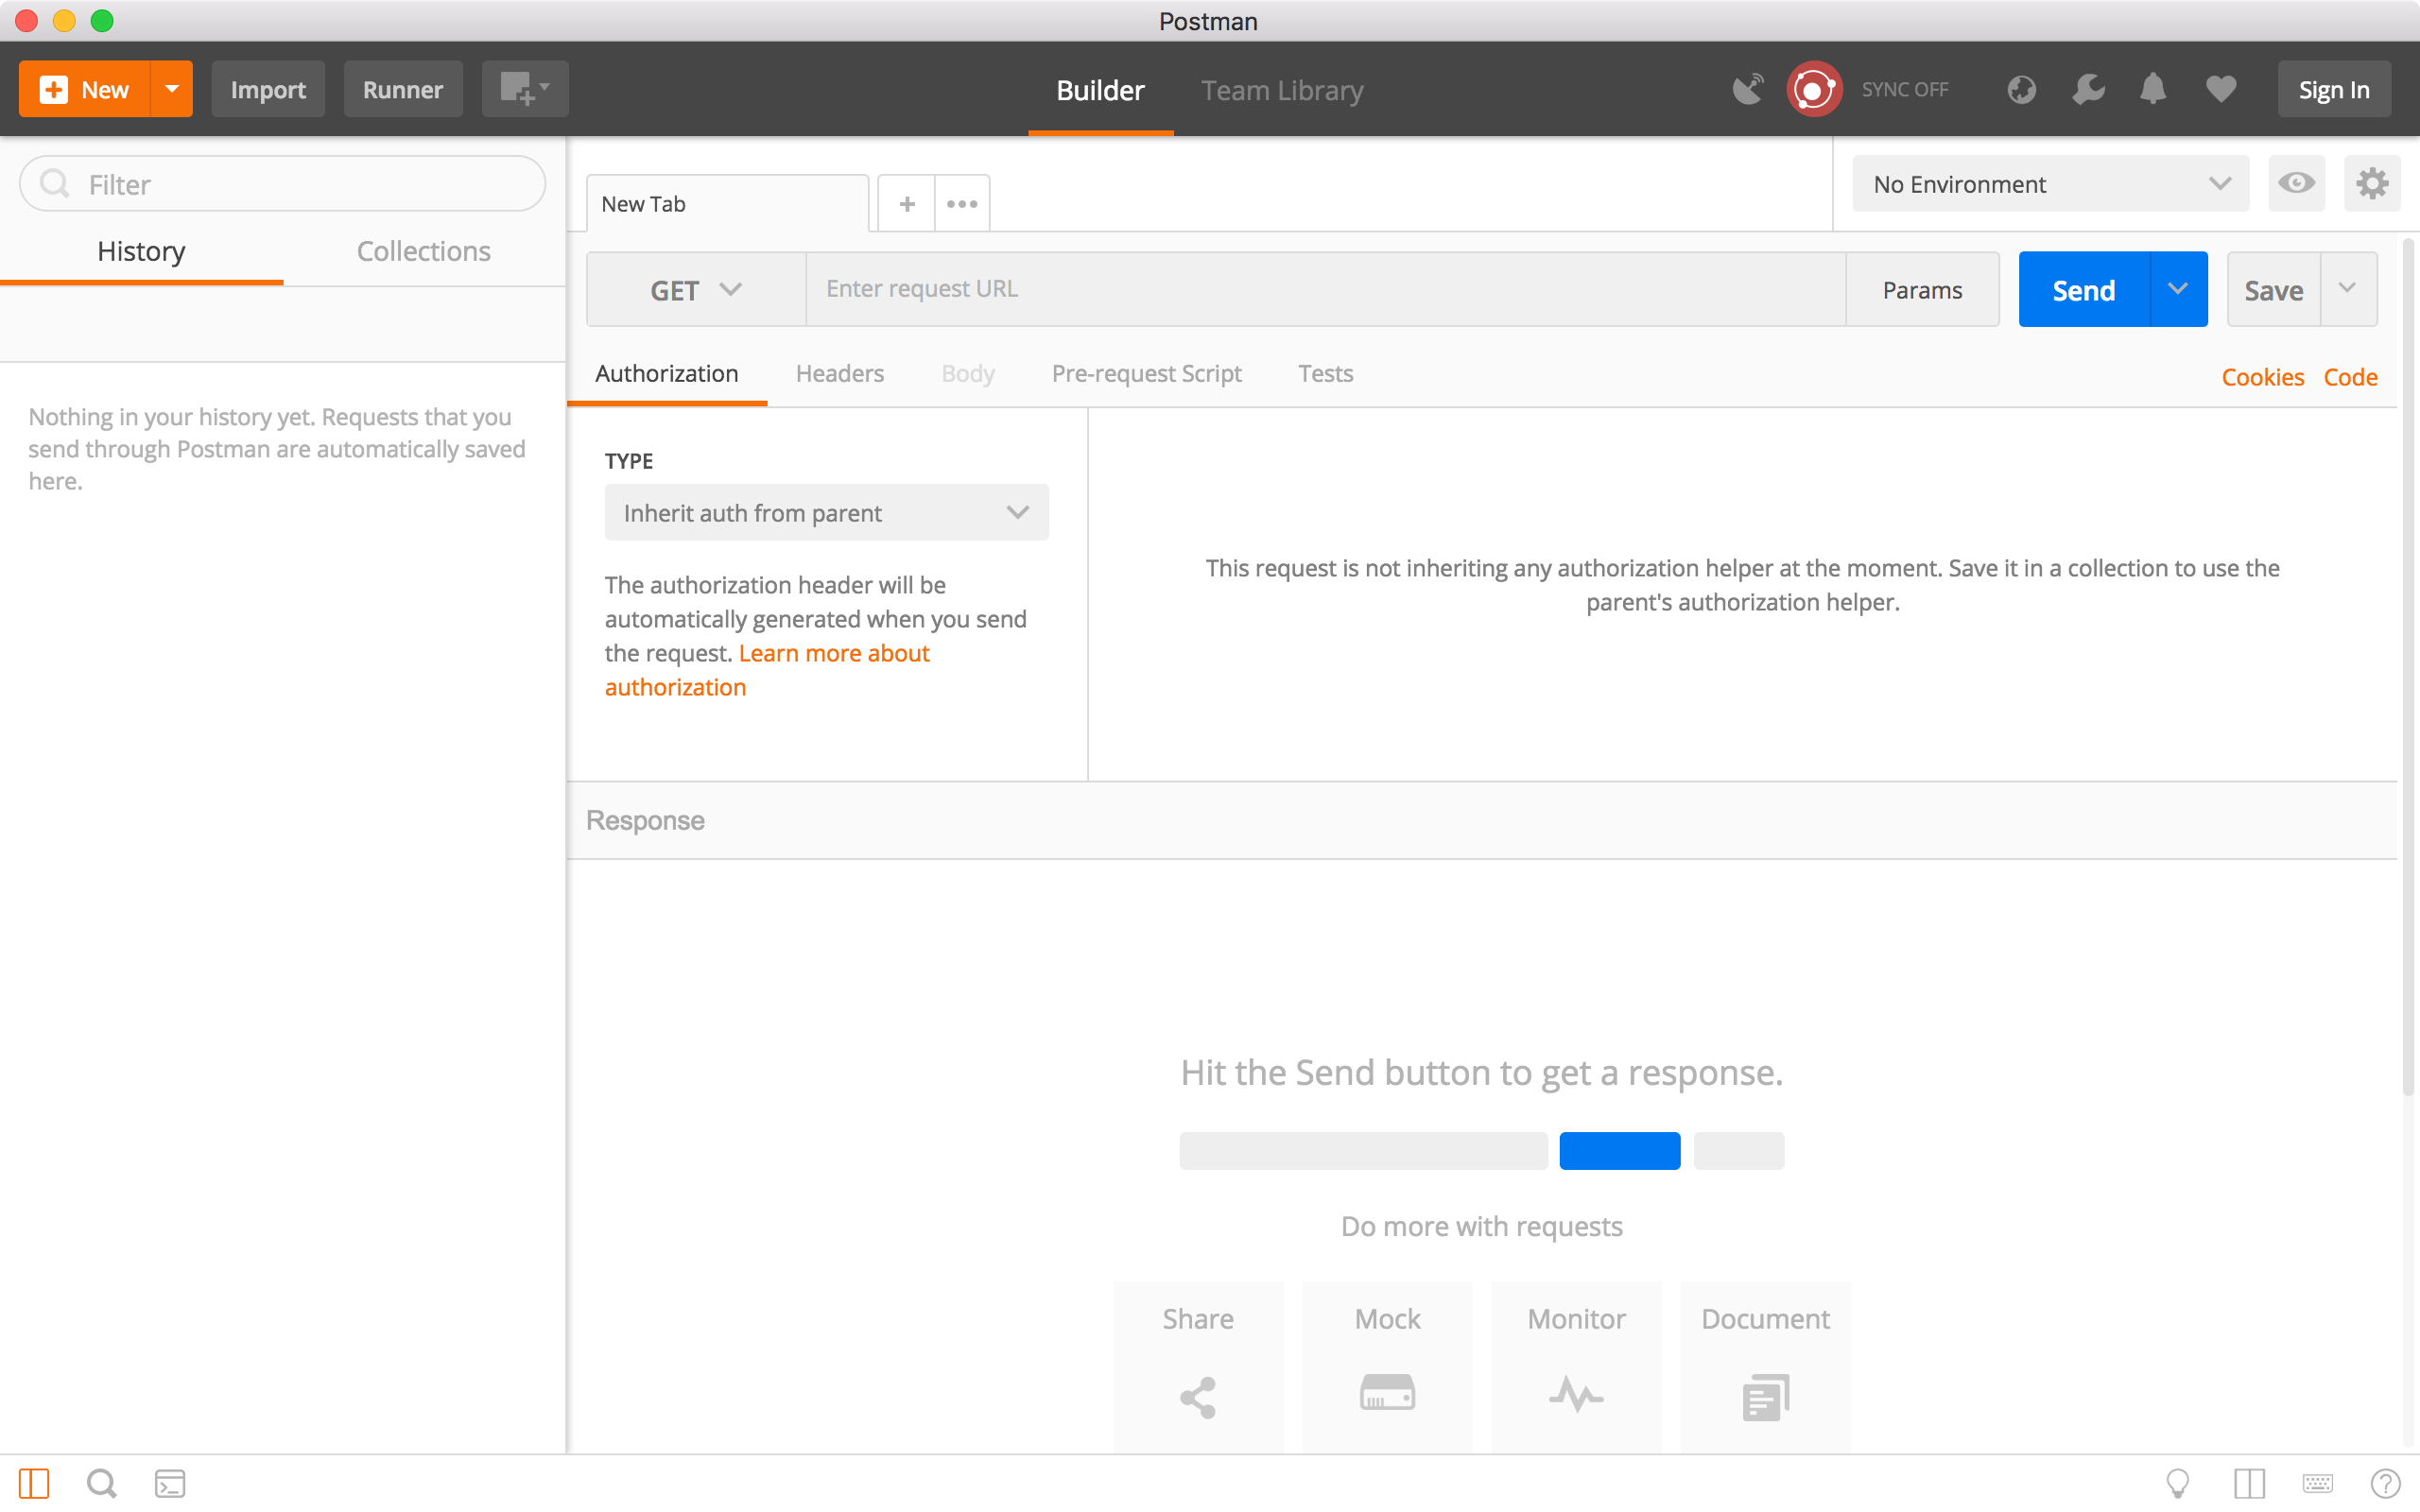Open the GET method dropdown
2420x1512 pixels.
click(x=696, y=289)
